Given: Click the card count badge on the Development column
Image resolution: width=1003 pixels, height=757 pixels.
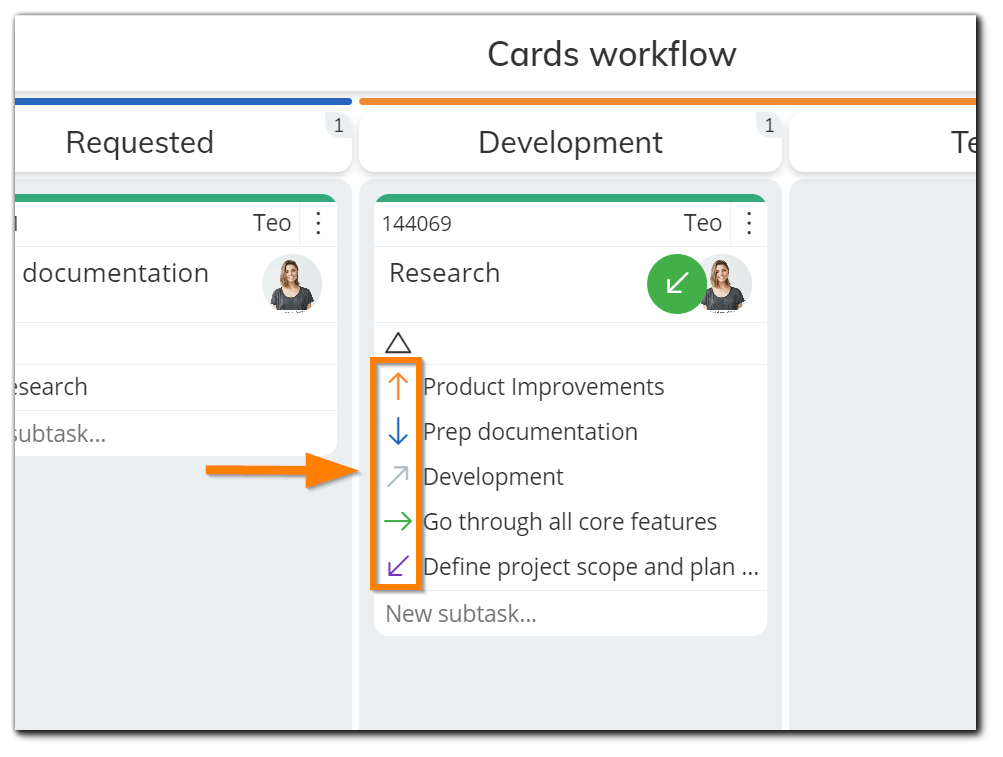Looking at the screenshot, I should tap(769, 125).
